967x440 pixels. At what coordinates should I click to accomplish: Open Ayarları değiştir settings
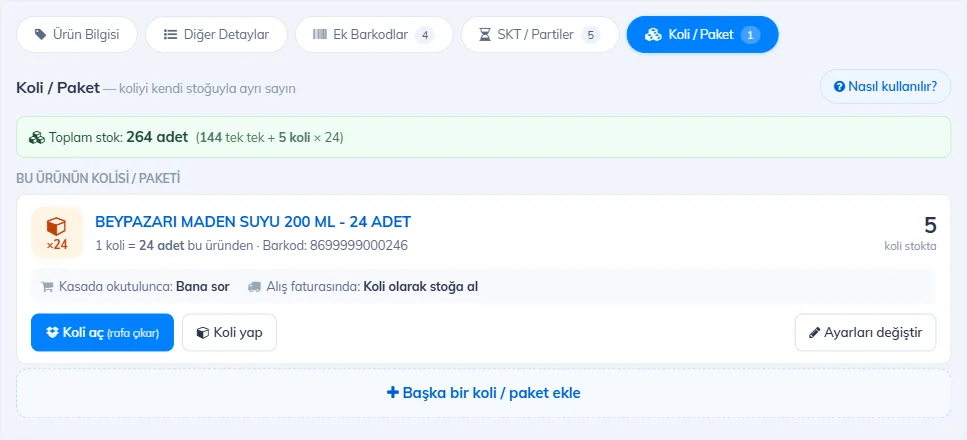tap(865, 333)
